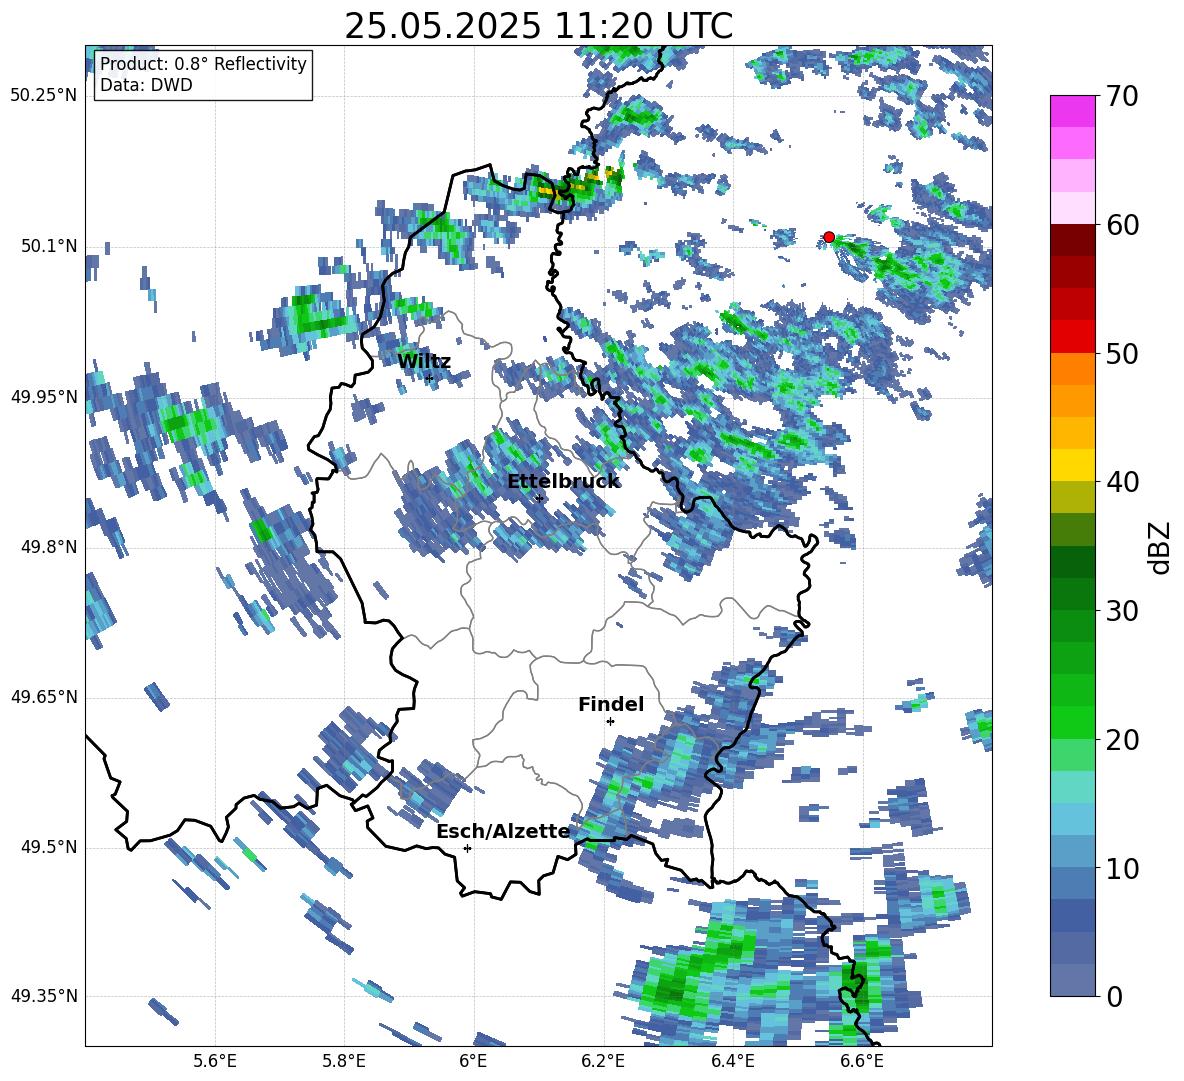The image size is (1184, 1081).
Task: Click the magenta colorbar segment at top
Action: (x=1072, y=112)
